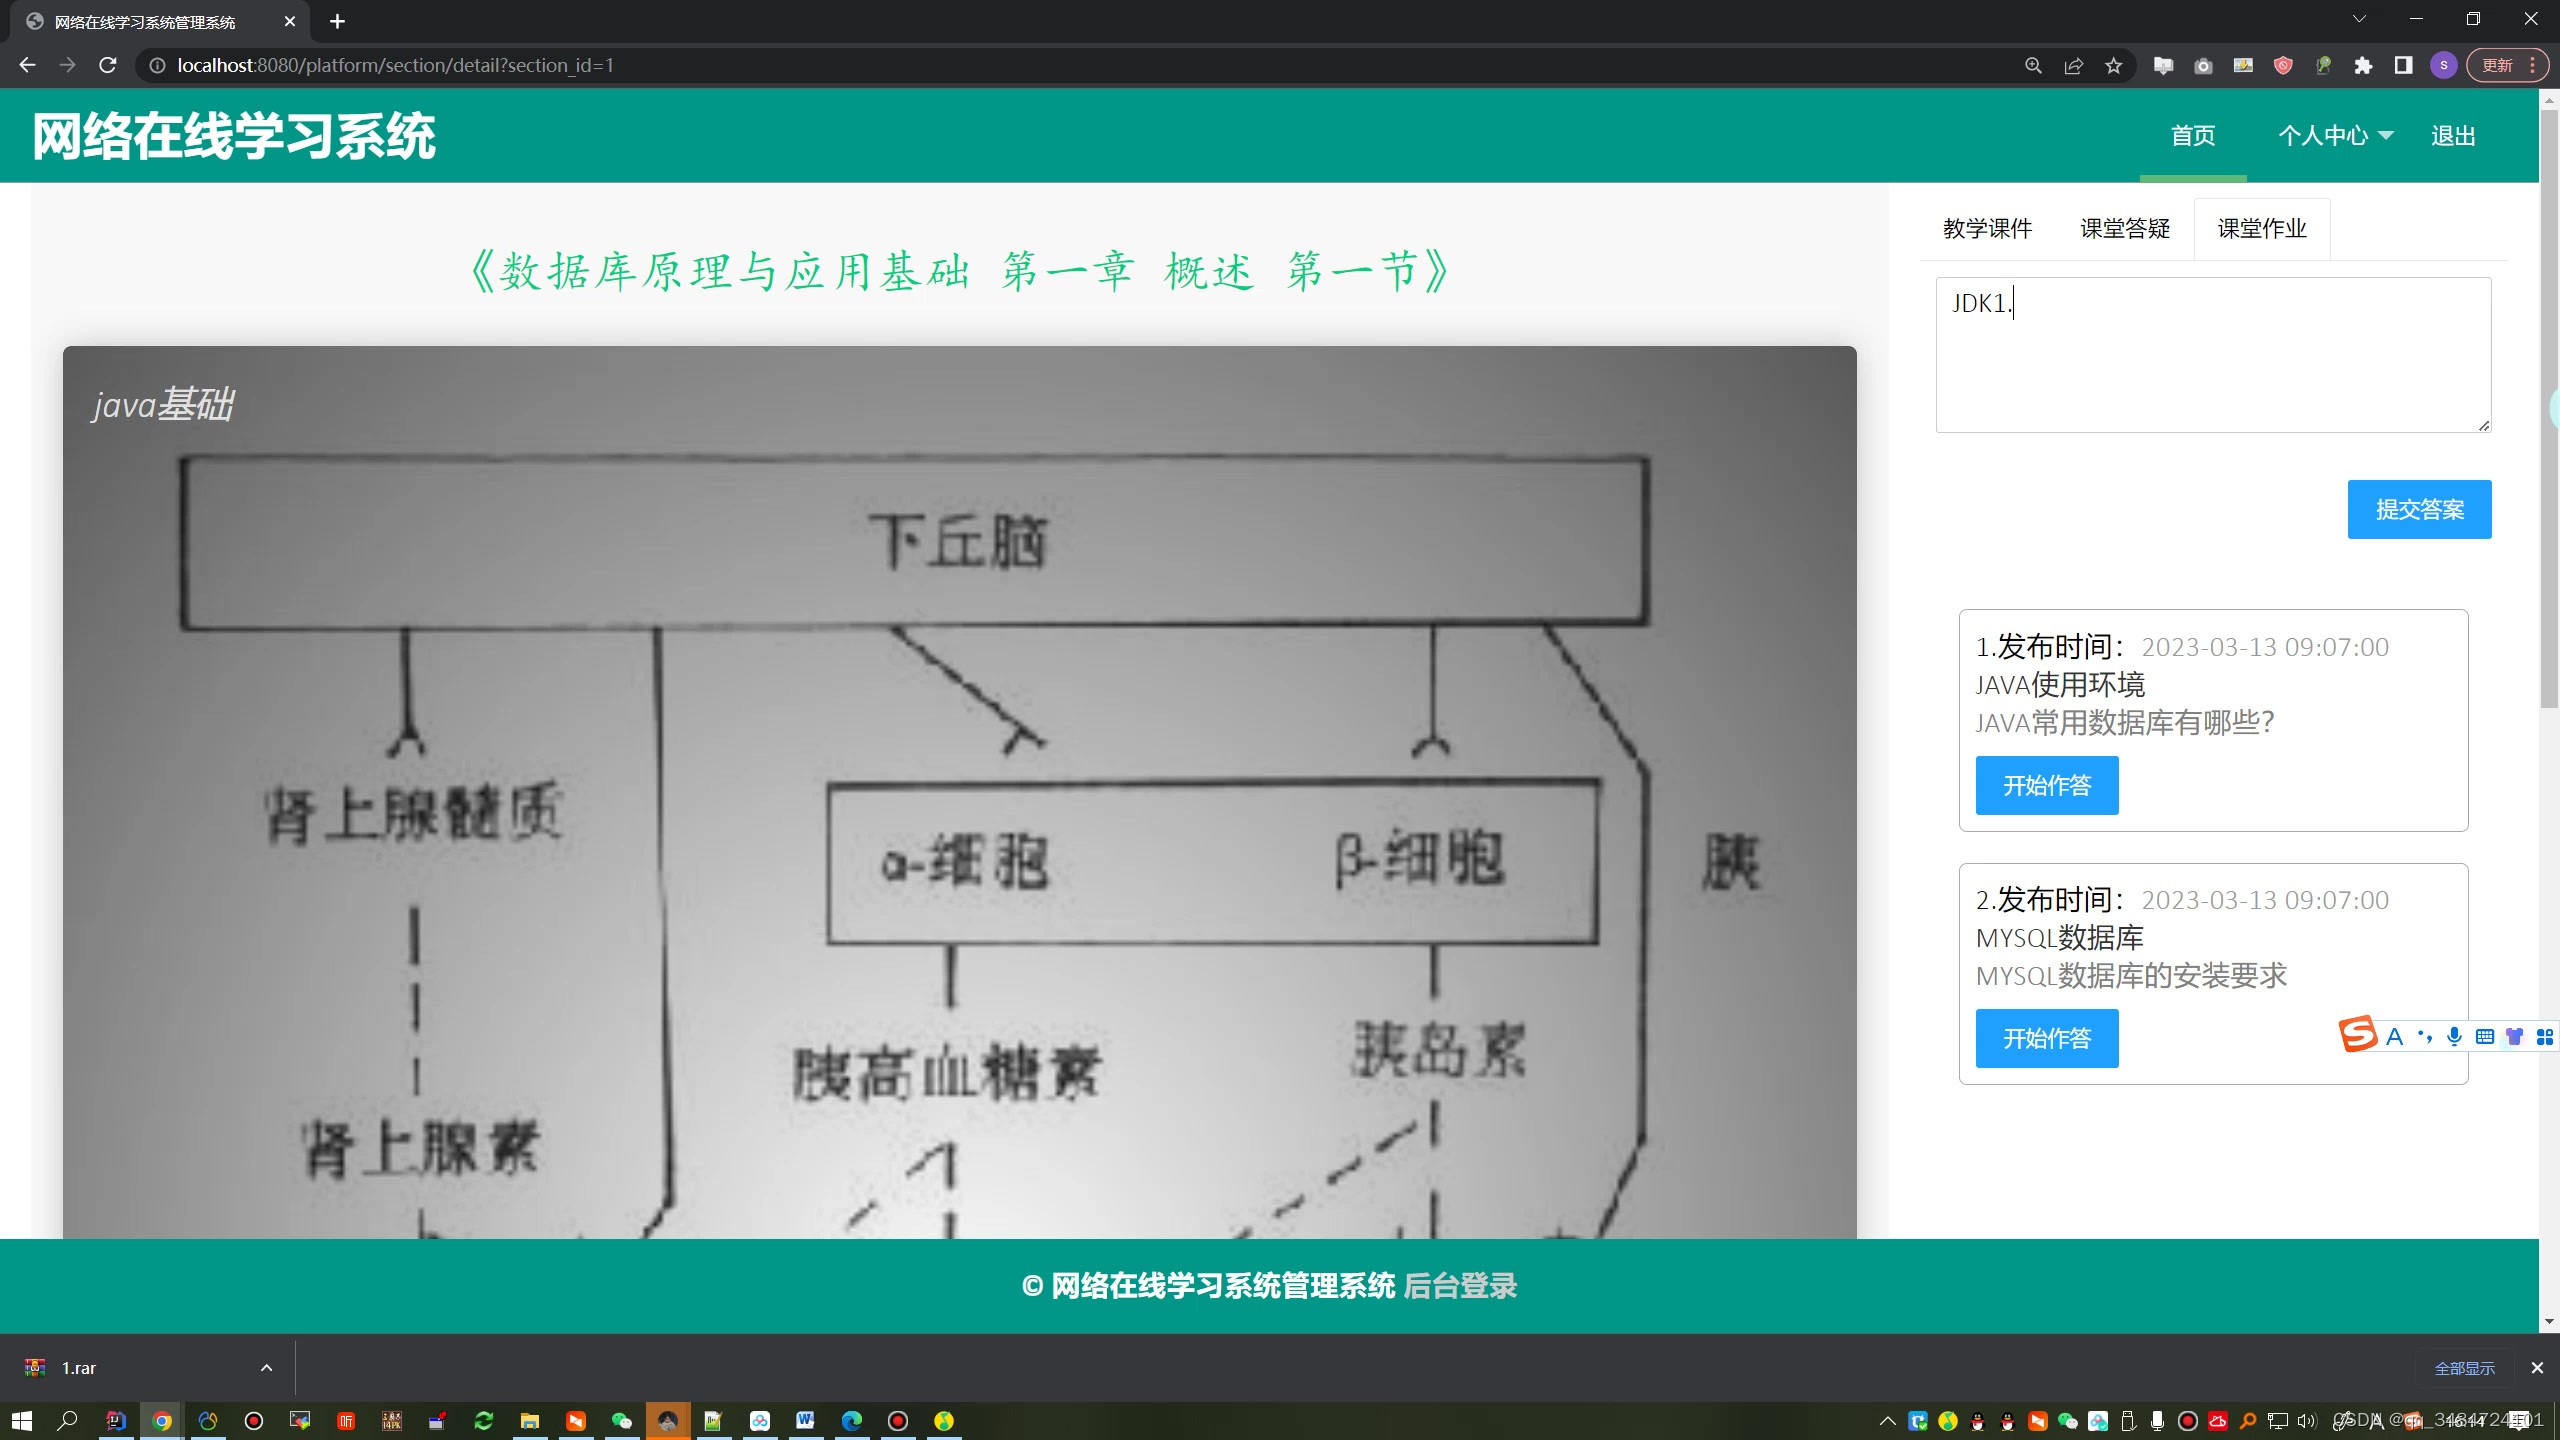Screen dimensions: 2560x1440
Task: Expand options for downloaded 1.rar file
Action: pyautogui.click(x=266, y=1368)
